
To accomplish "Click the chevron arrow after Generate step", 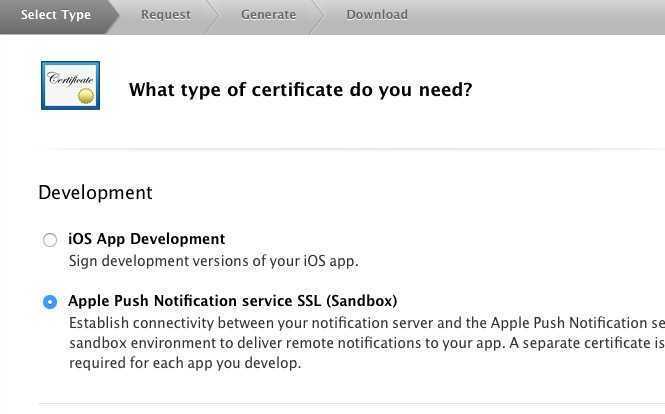I will coord(316,15).
